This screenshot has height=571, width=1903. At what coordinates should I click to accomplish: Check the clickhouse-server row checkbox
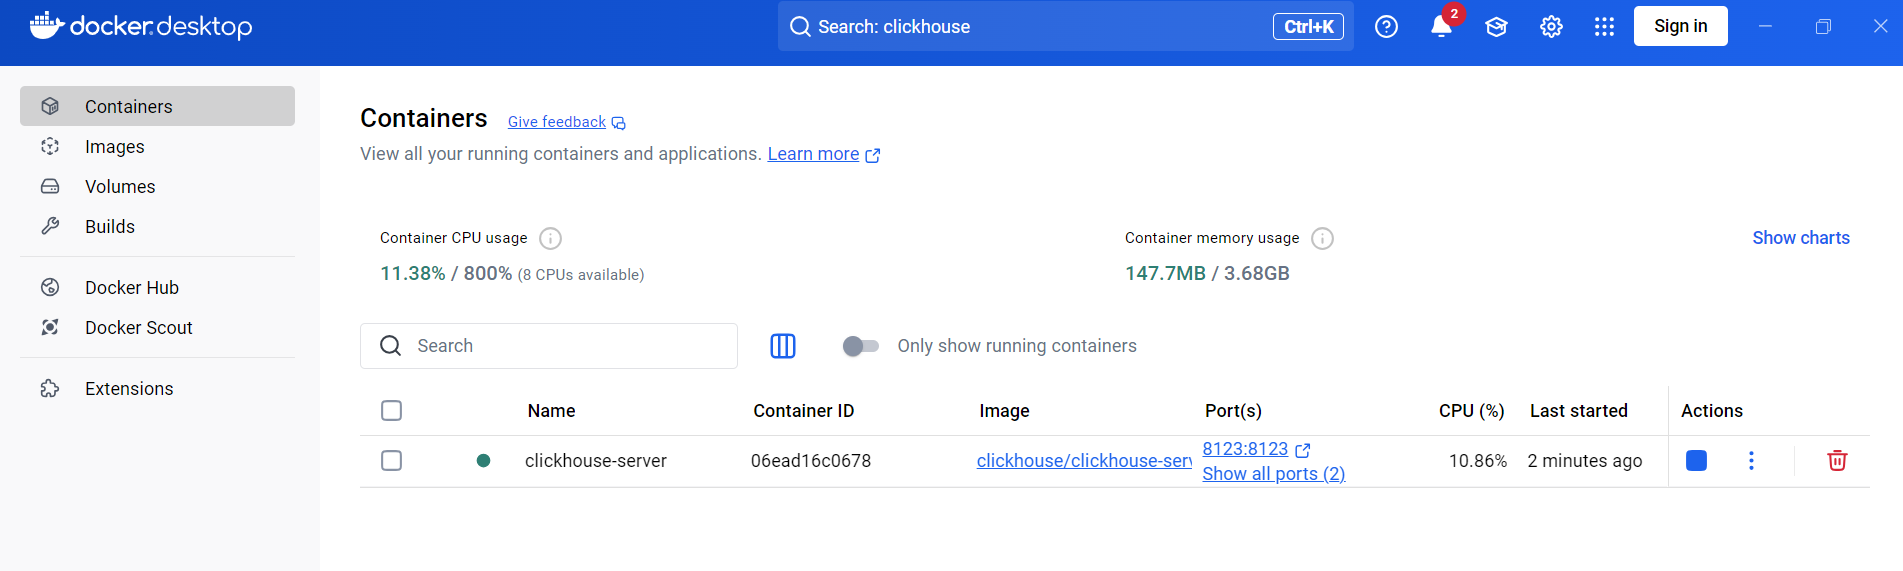(x=392, y=461)
